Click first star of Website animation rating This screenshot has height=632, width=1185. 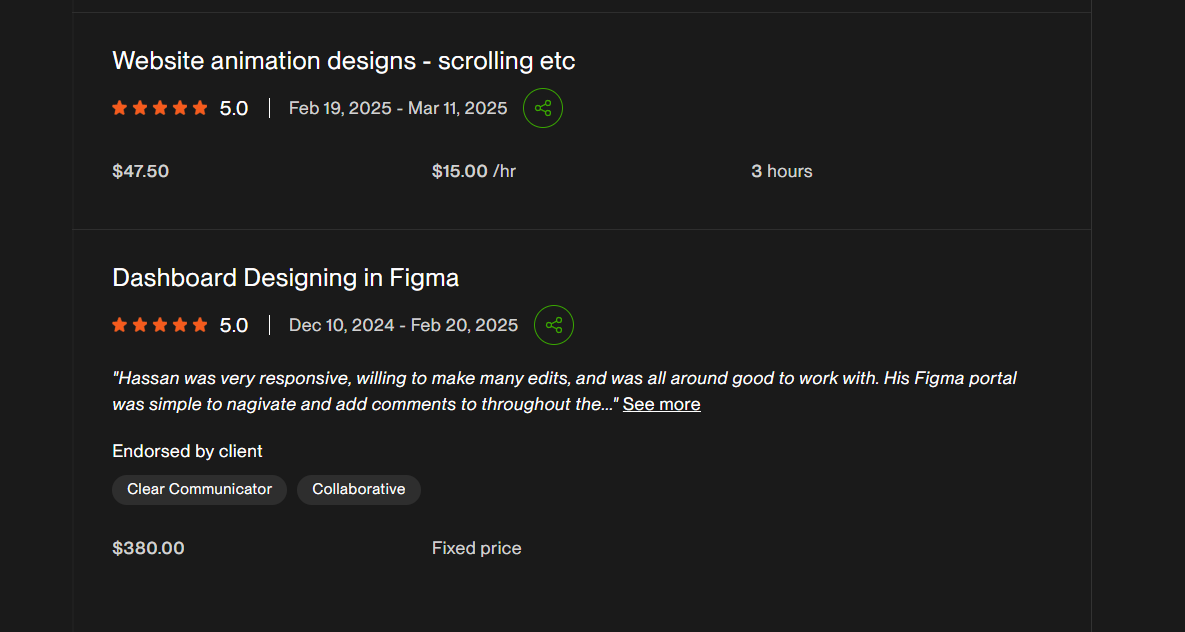tap(119, 108)
